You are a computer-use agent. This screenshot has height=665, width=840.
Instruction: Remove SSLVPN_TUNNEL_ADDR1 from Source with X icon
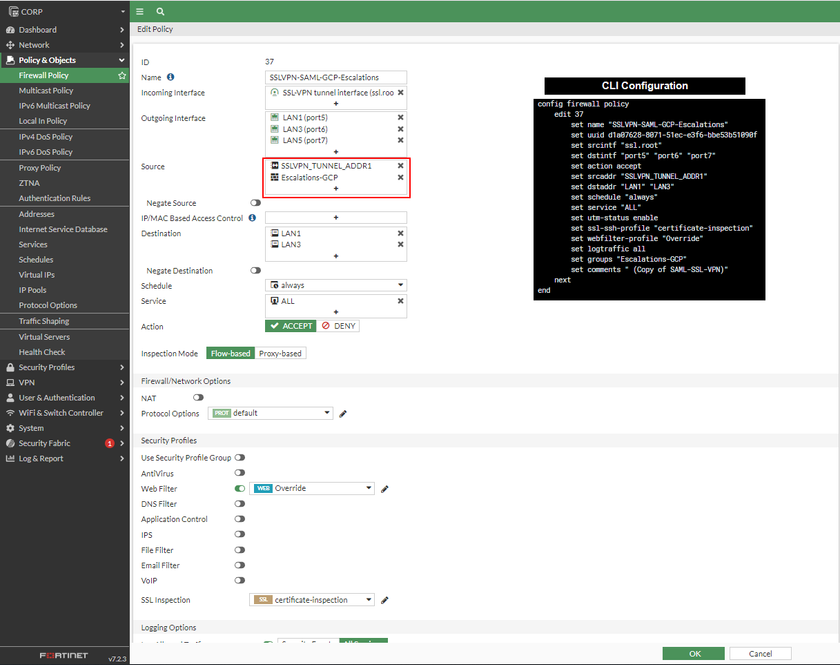(400, 166)
